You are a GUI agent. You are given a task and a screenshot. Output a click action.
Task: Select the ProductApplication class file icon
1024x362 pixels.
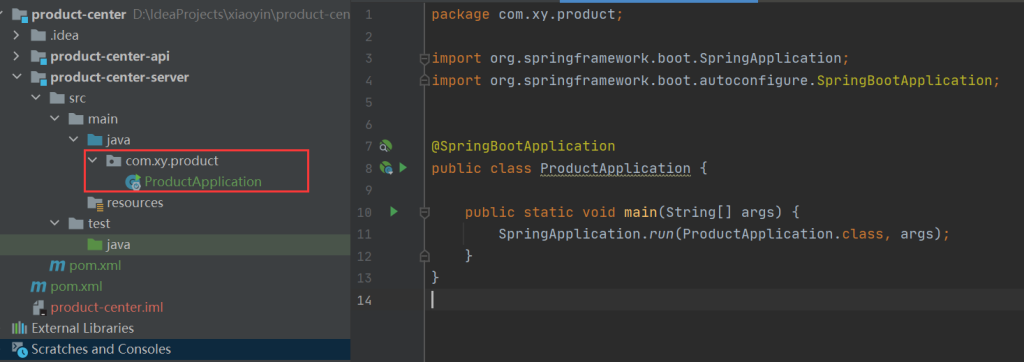[x=134, y=182]
